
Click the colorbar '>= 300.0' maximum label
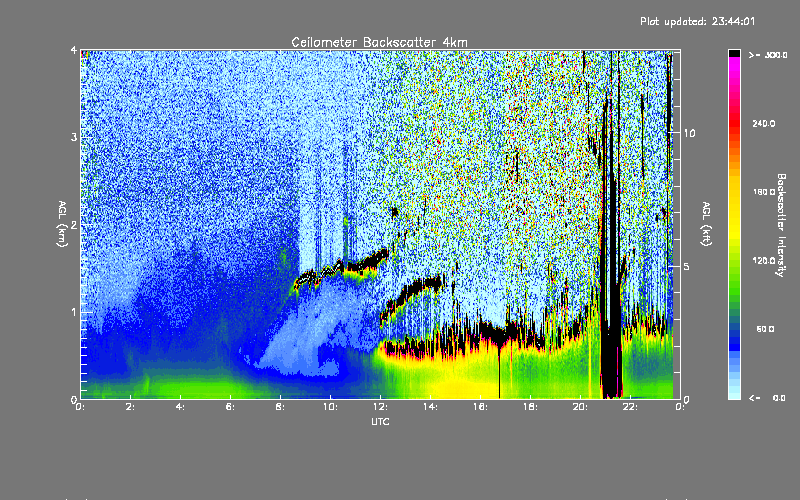point(768,55)
